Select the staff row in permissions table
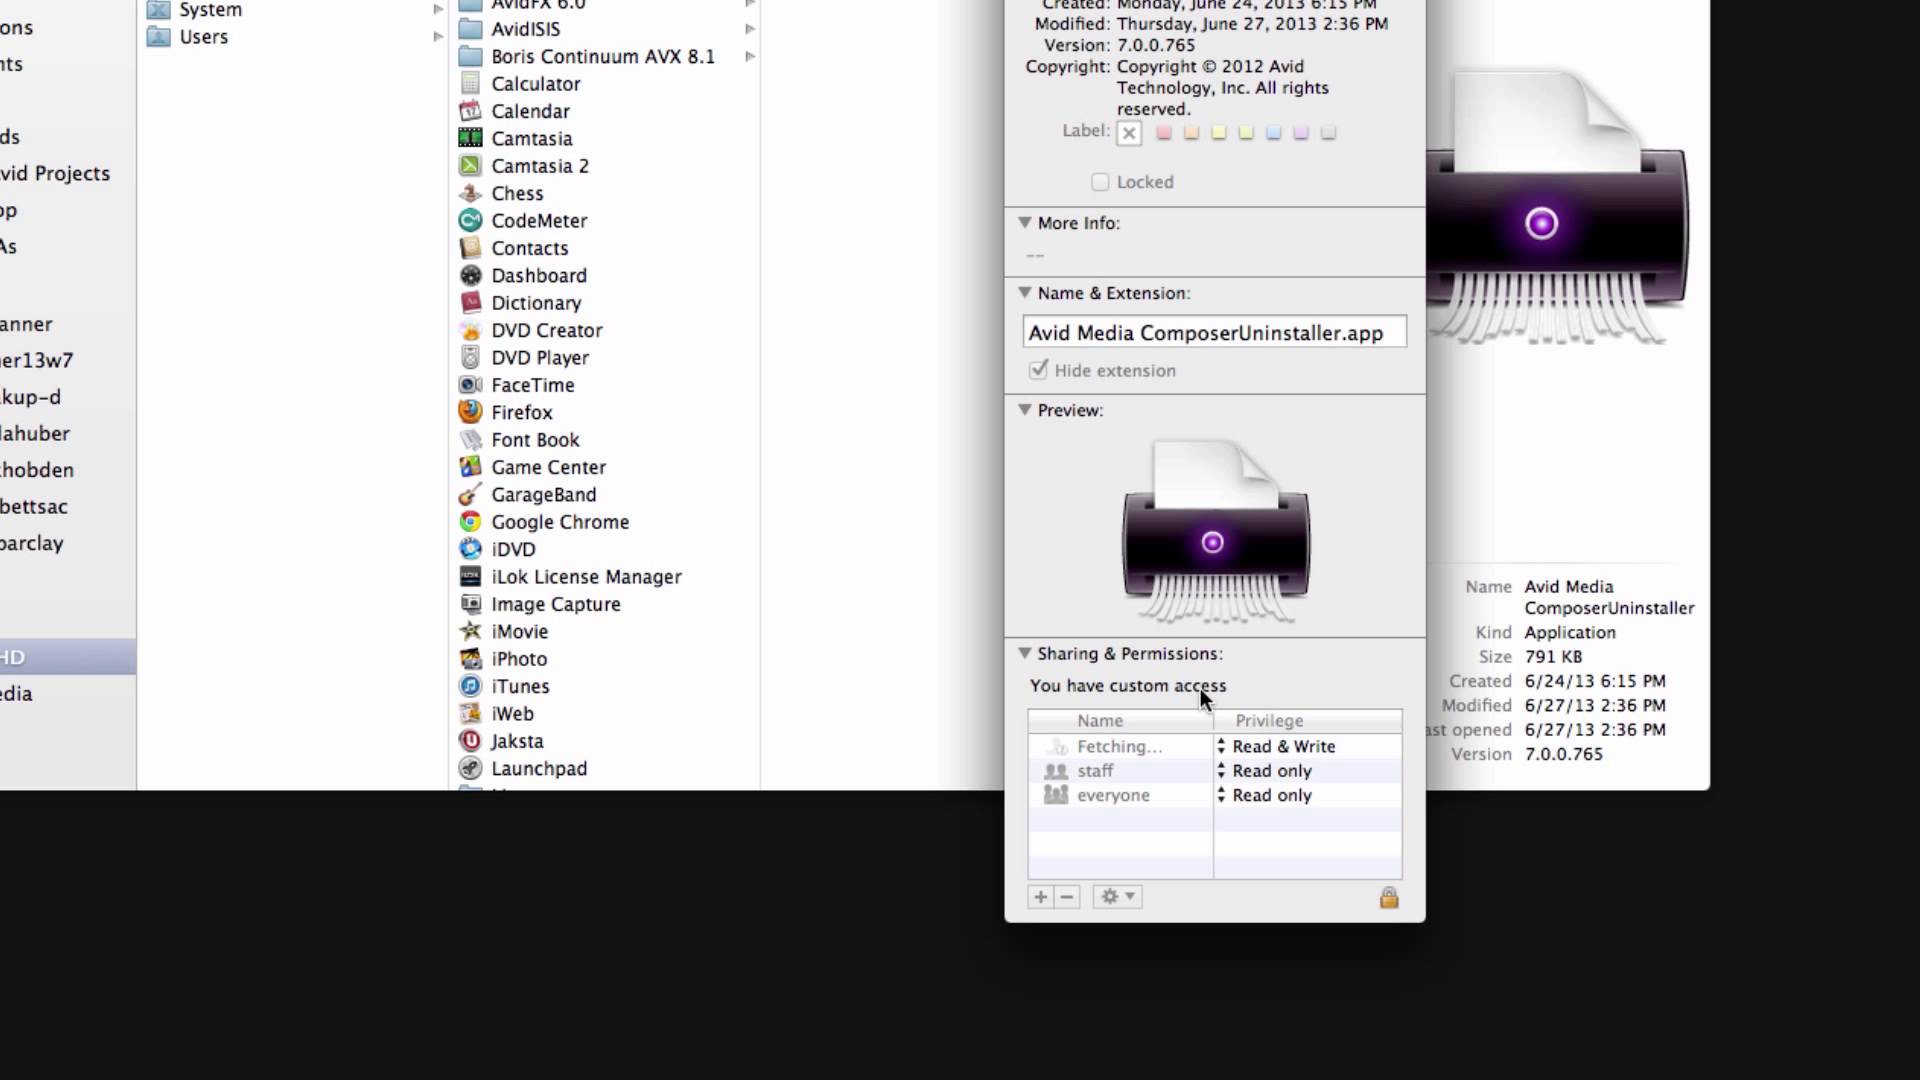 1214,771
